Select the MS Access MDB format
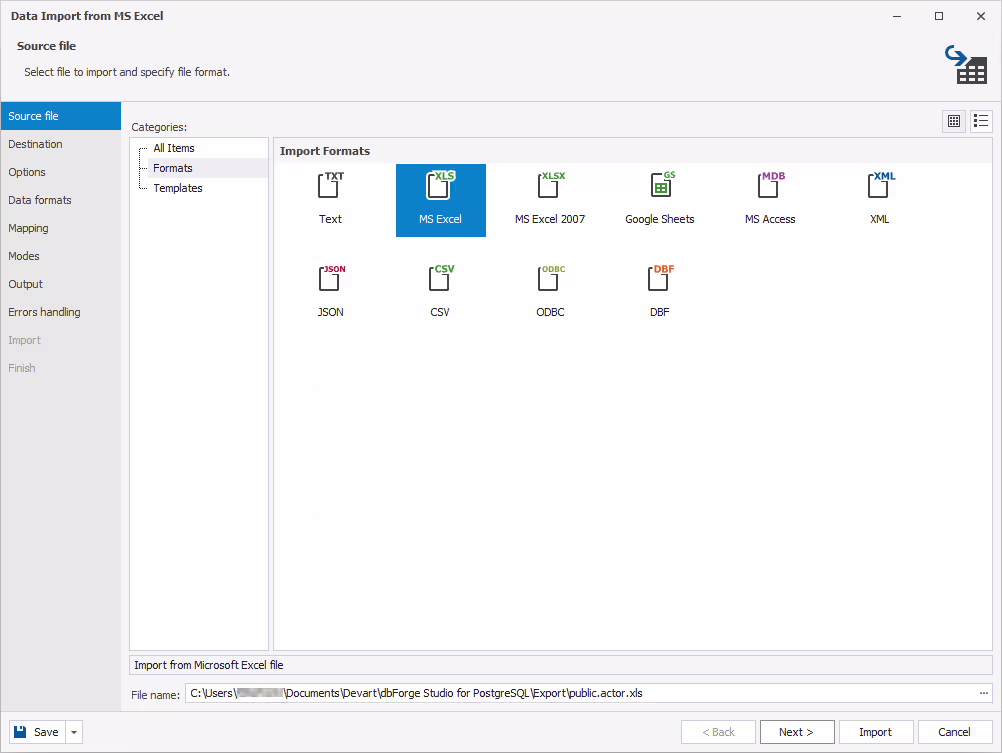The image size is (1002, 753). [770, 200]
